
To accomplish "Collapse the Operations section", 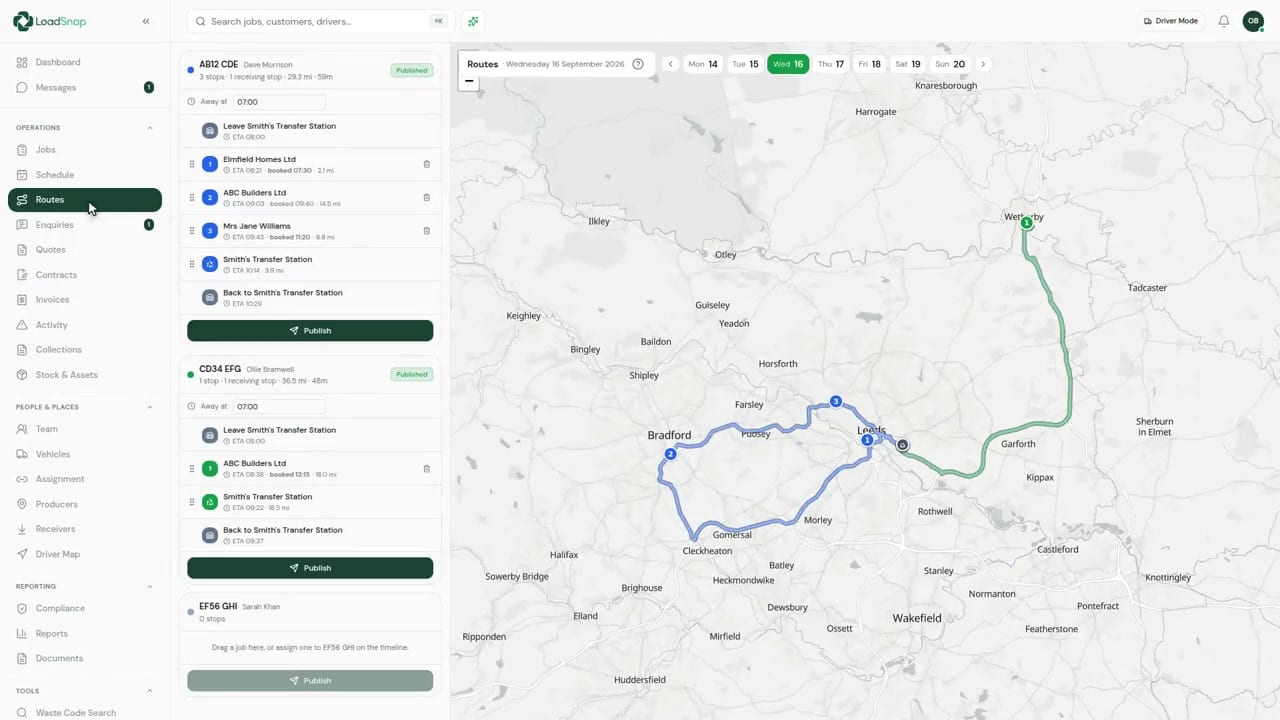I will click(150, 128).
